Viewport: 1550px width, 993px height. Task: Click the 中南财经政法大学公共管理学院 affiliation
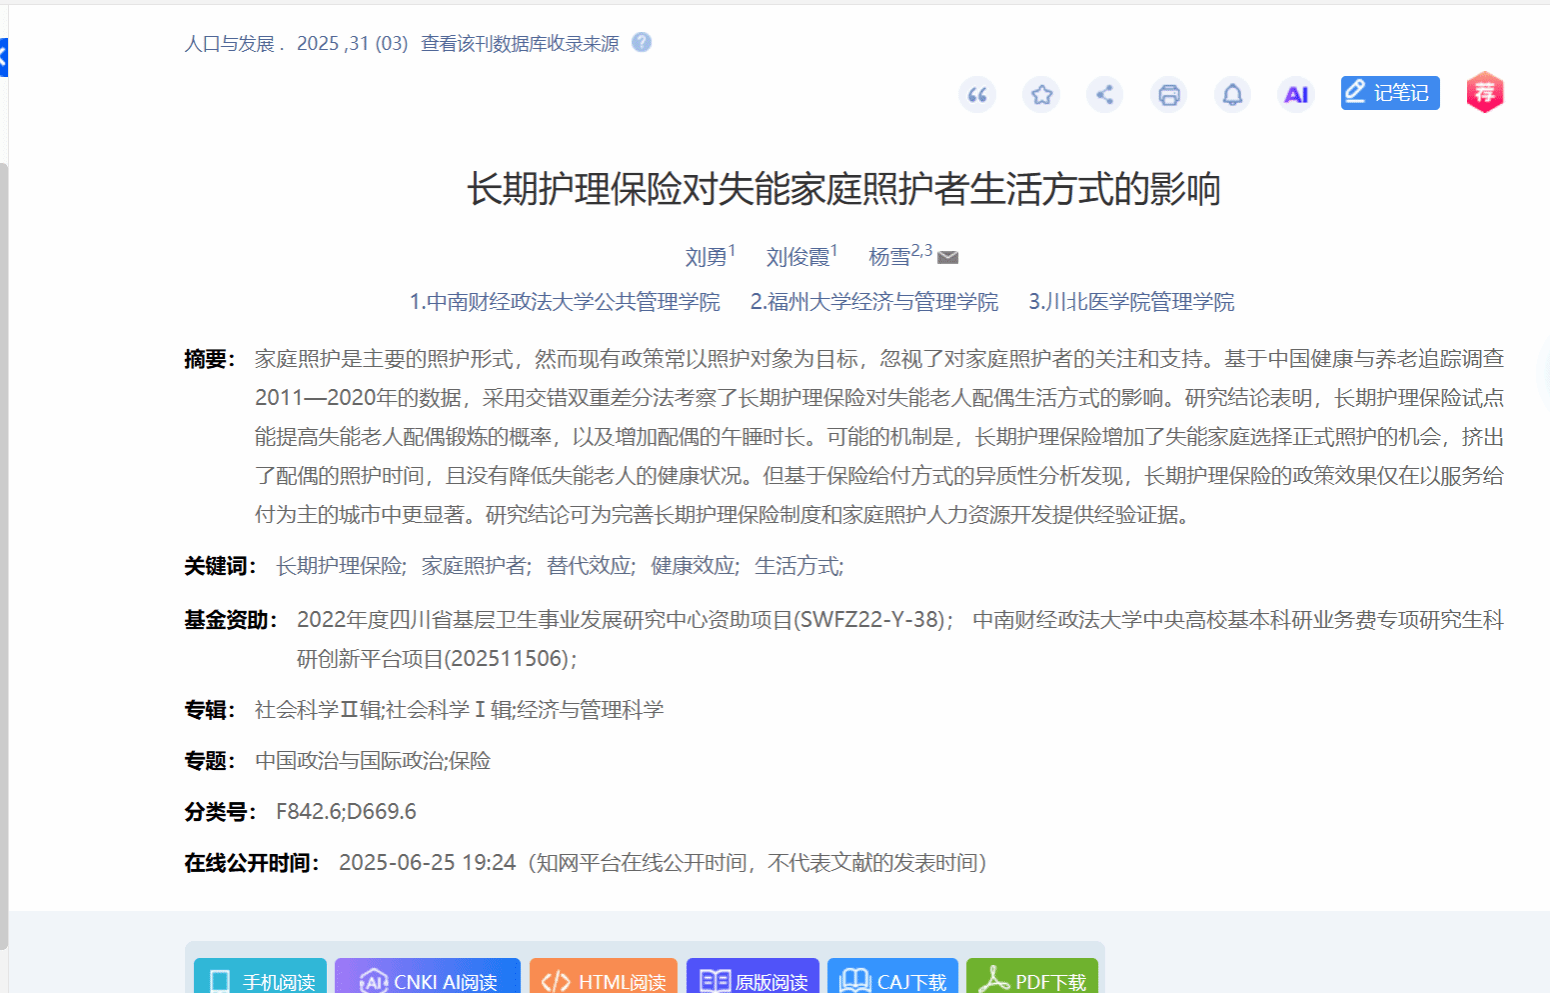coord(565,302)
